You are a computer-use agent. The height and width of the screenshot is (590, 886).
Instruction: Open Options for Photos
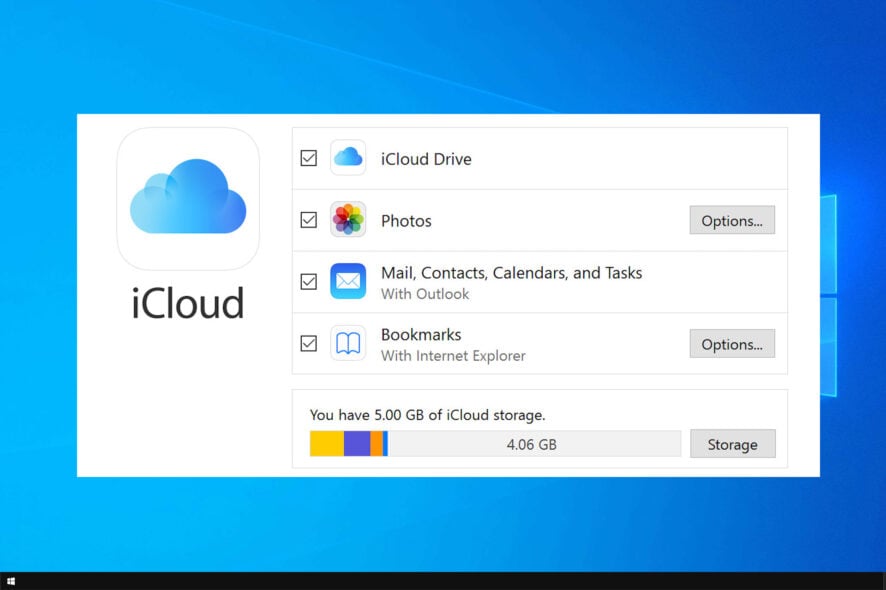pos(732,220)
